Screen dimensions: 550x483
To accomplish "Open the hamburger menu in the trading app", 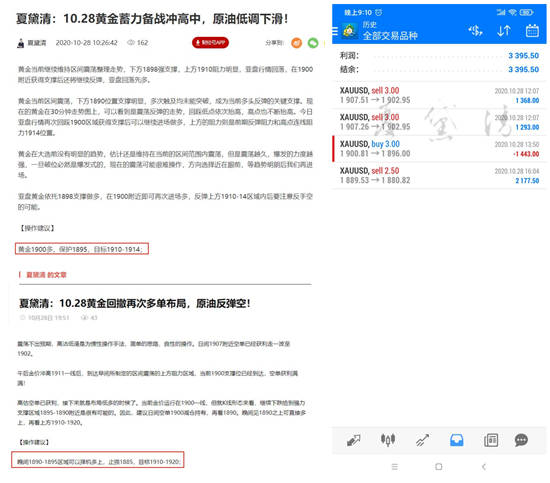I will pos(335,31).
